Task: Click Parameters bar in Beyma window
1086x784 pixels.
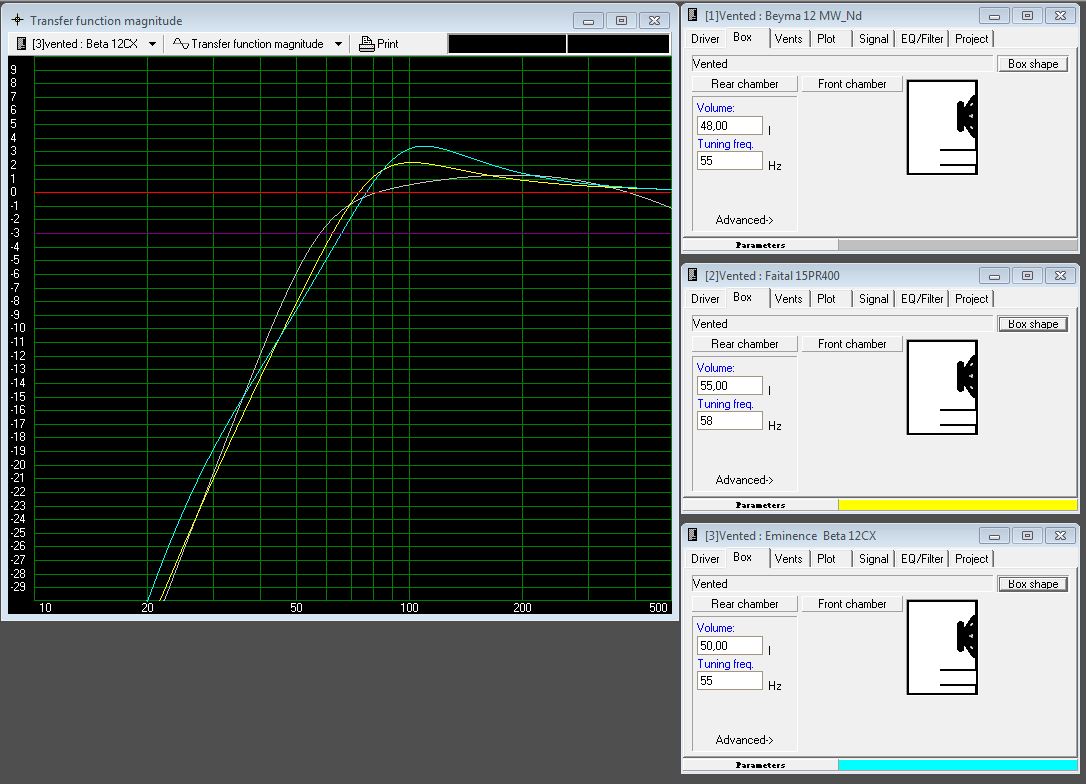Action: pyautogui.click(x=760, y=244)
